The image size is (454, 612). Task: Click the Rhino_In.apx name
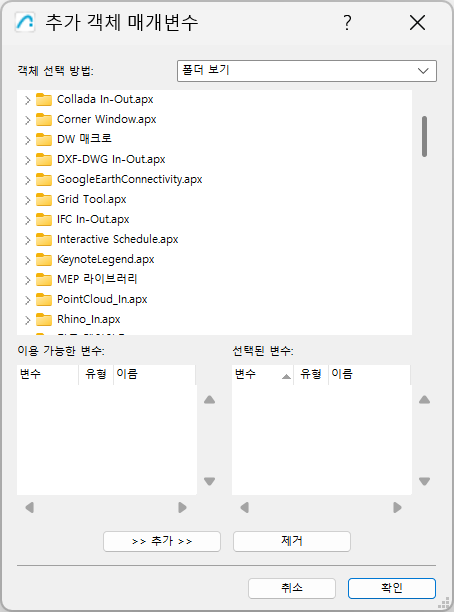click(89, 319)
